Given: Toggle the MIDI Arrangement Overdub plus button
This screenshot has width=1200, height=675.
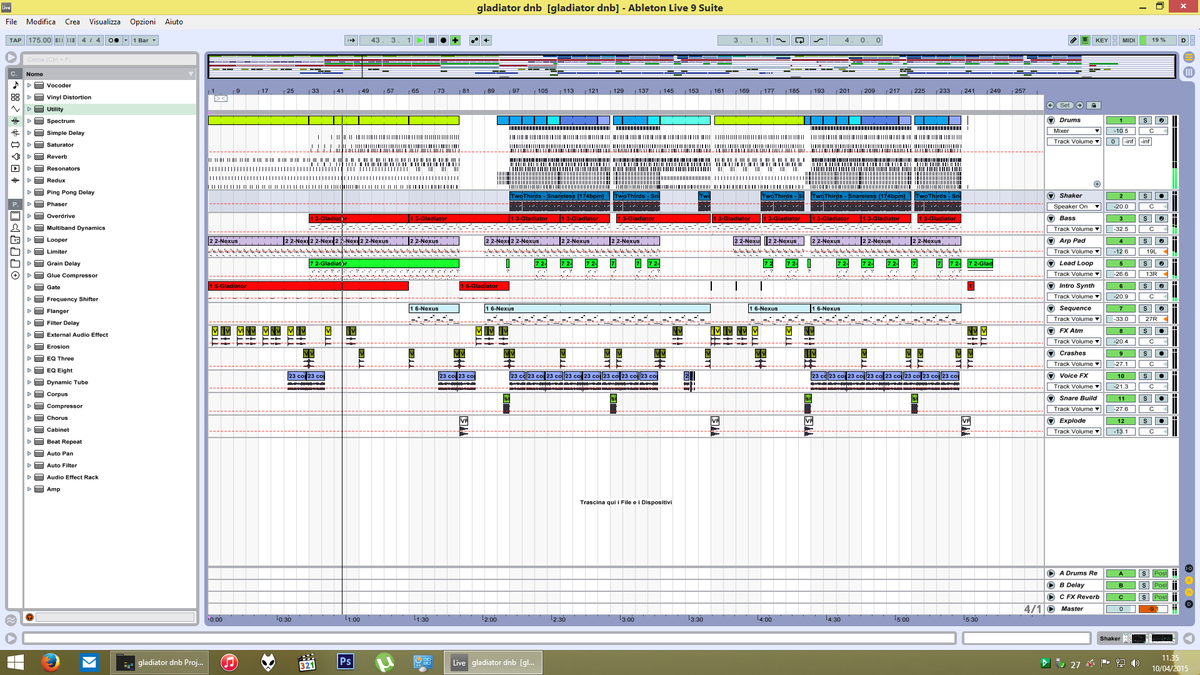Looking at the screenshot, I should click(x=455, y=40).
